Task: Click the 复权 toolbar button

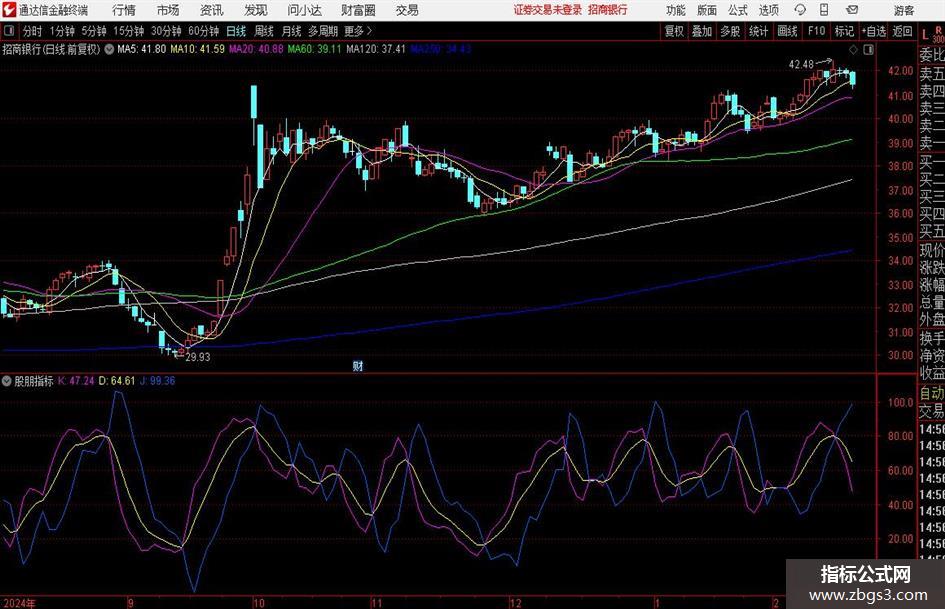Action: click(x=674, y=31)
